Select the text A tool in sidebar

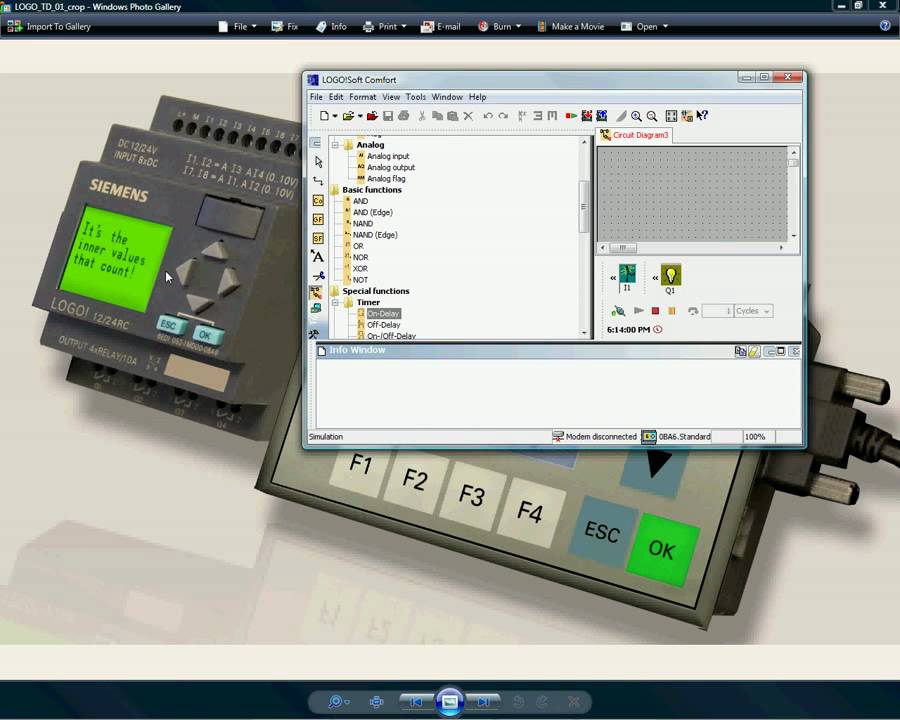(317, 257)
